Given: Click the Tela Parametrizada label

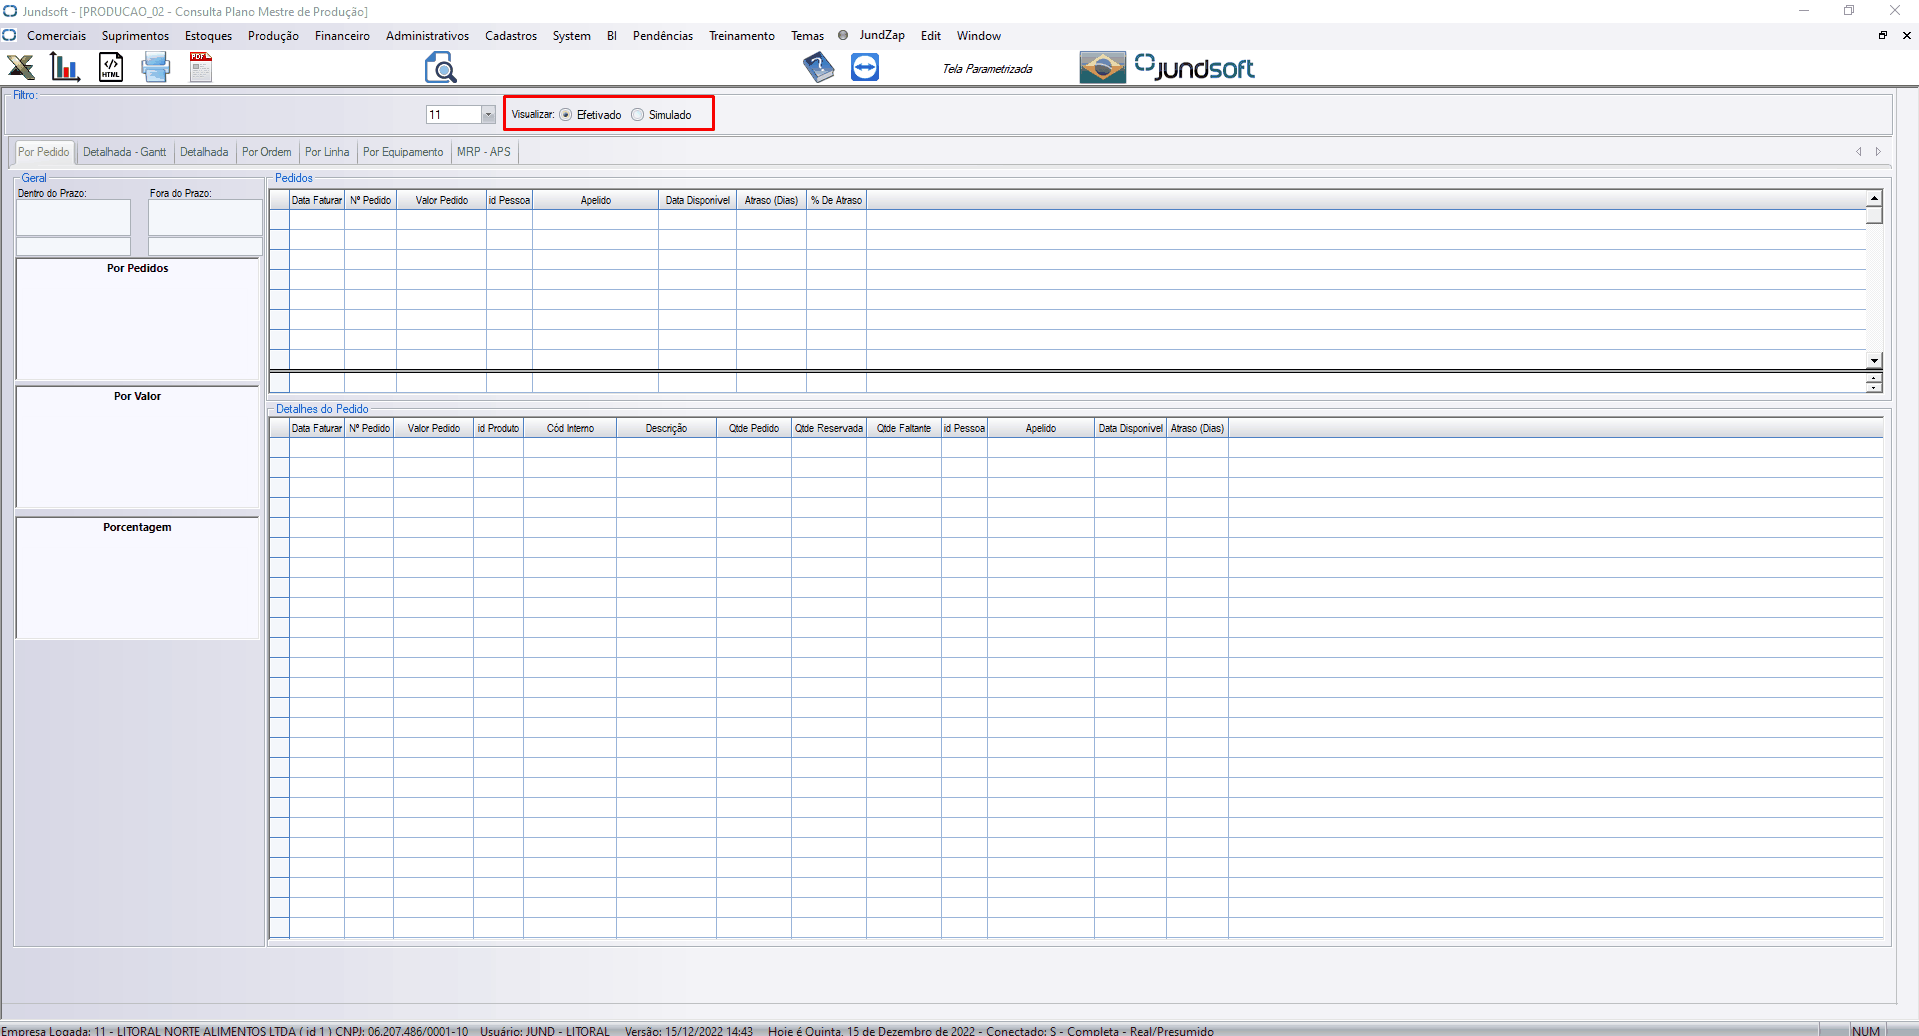Looking at the screenshot, I should (988, 69).
